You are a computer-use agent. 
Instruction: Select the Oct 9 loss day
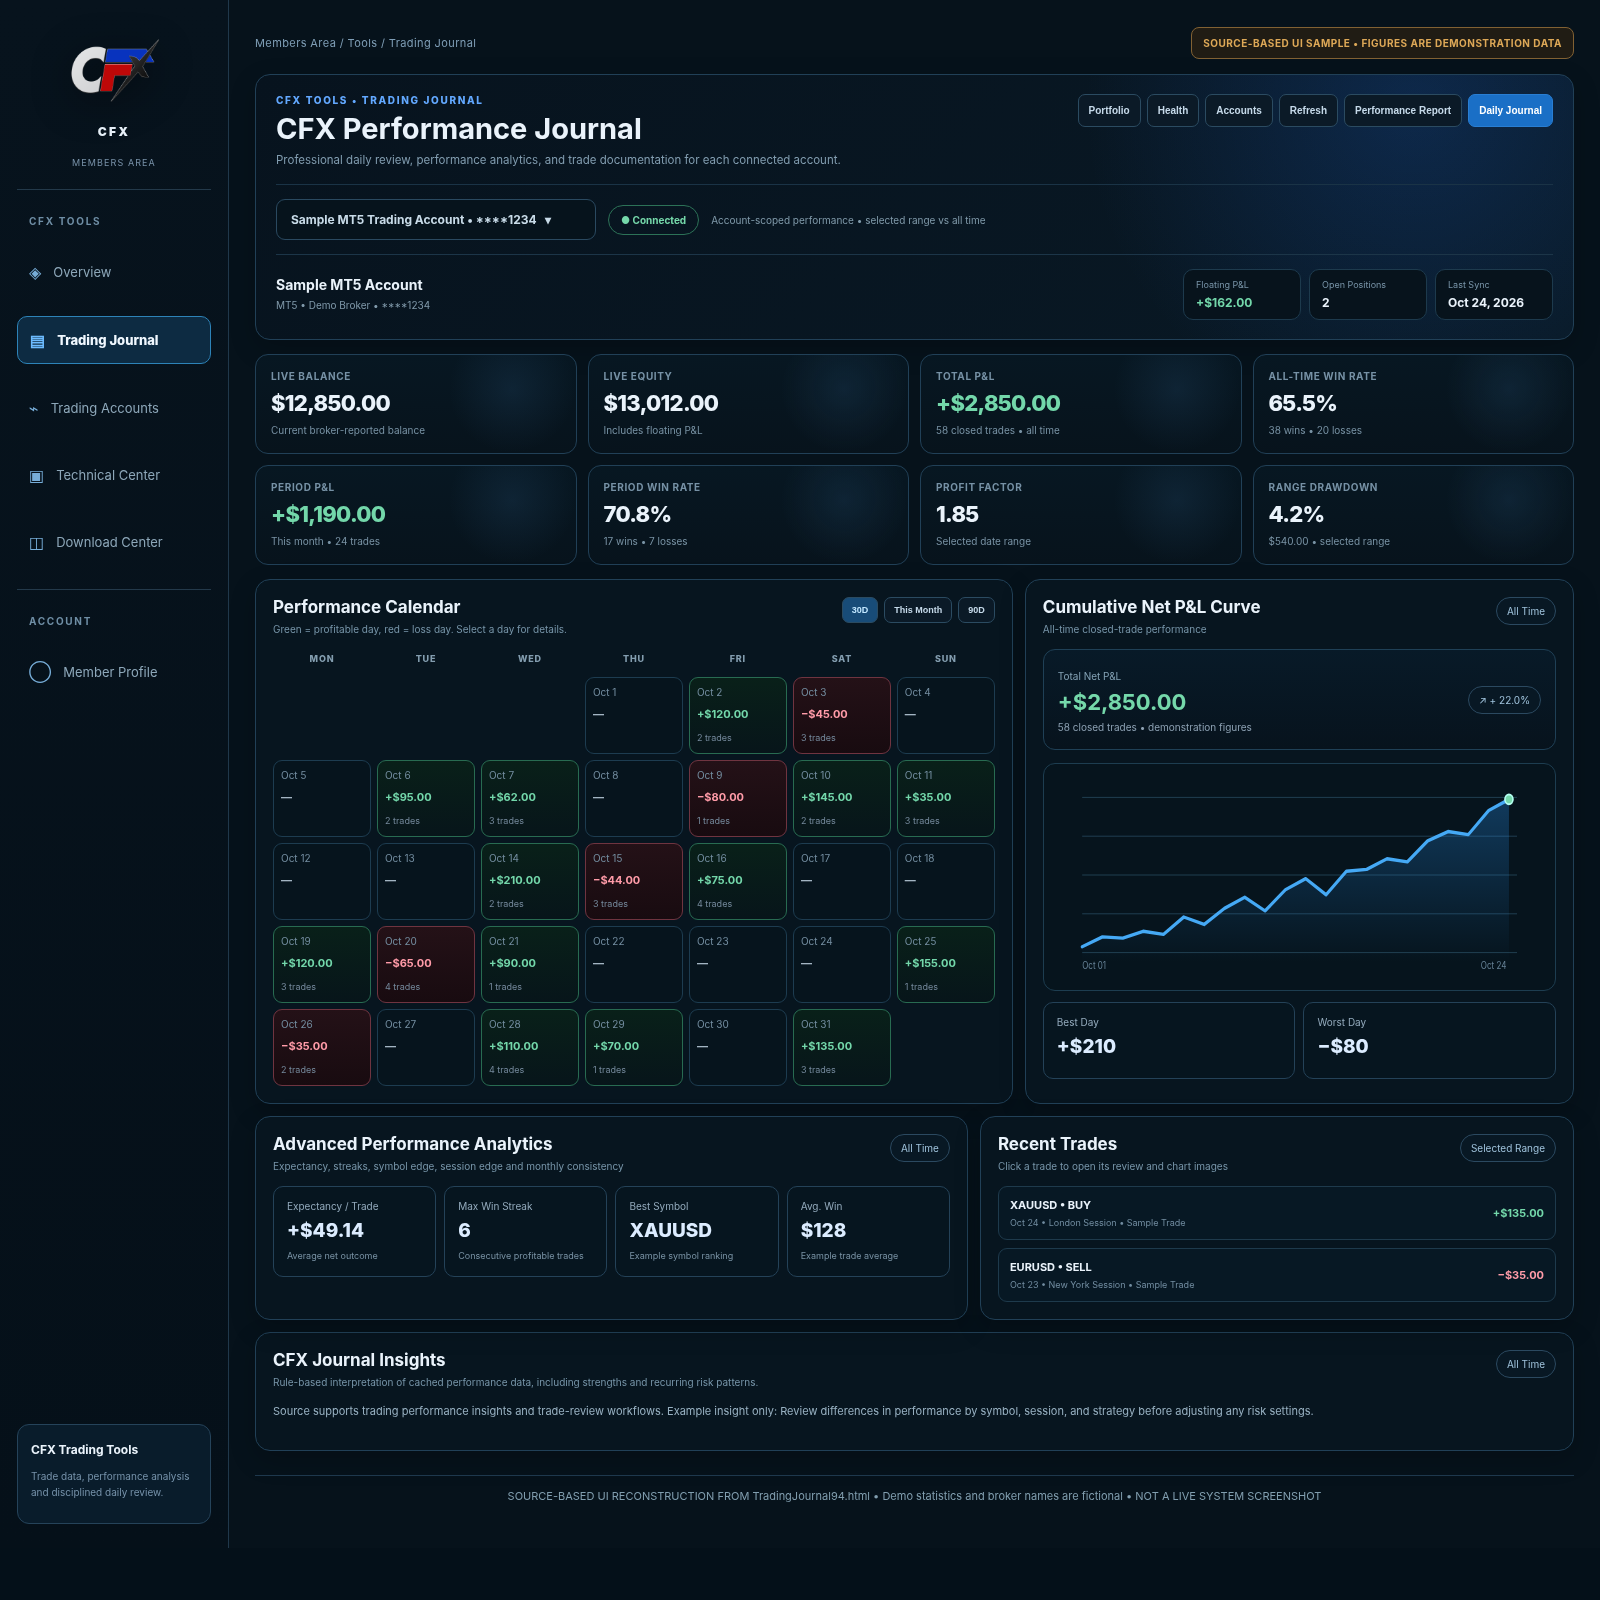[x=738, y=799]
